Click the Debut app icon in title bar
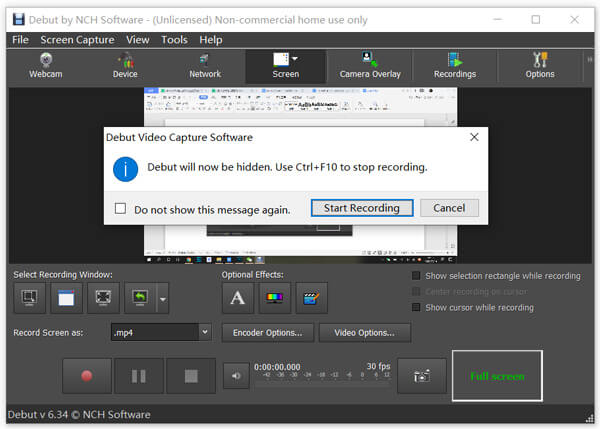The width and height of the screenshot is (600, 429). coord(18,19)
